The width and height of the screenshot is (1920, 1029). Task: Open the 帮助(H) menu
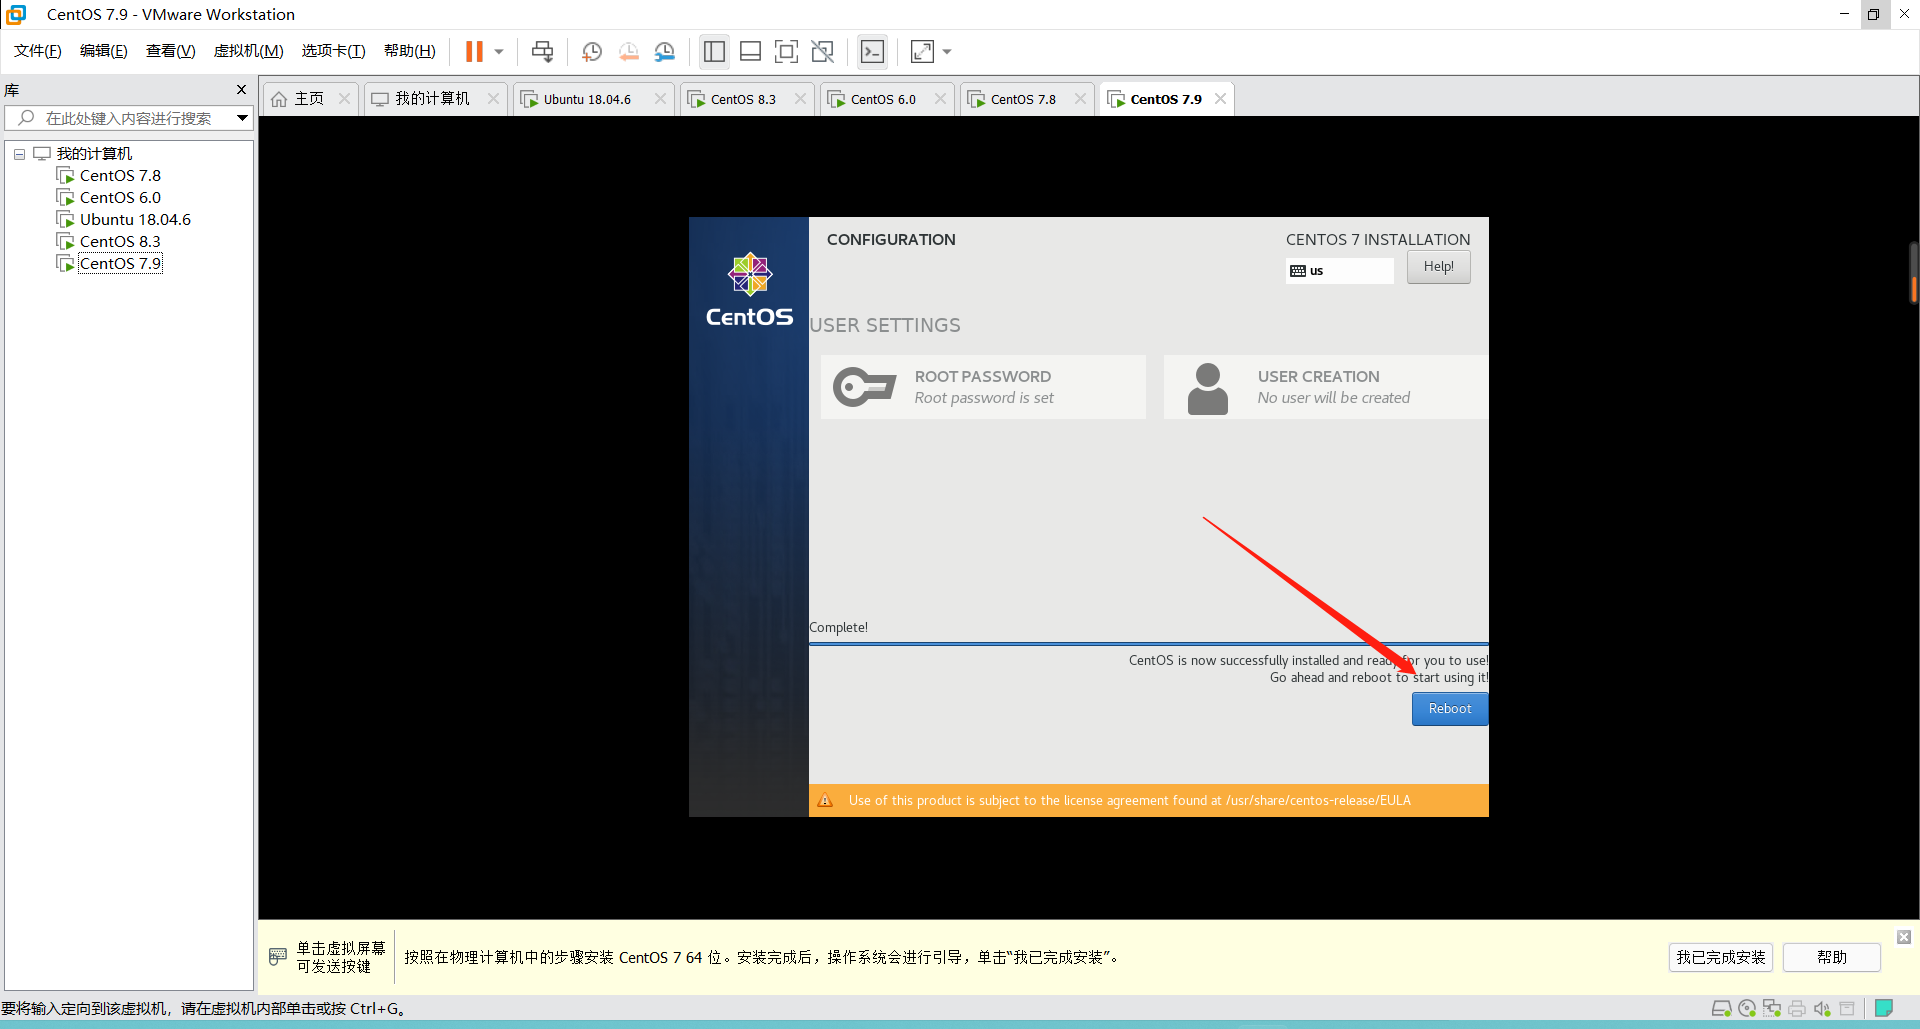[x=410, y=51]
